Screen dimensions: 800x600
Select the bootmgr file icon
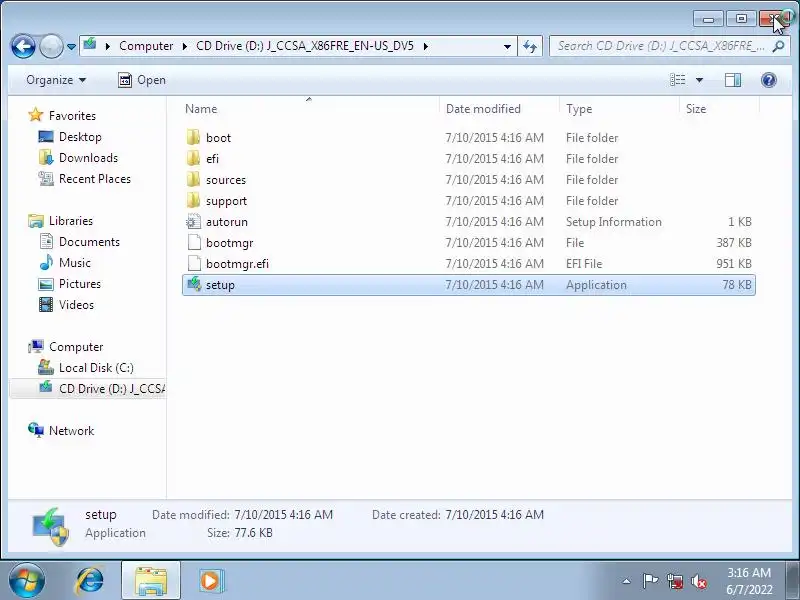(194, 242)
